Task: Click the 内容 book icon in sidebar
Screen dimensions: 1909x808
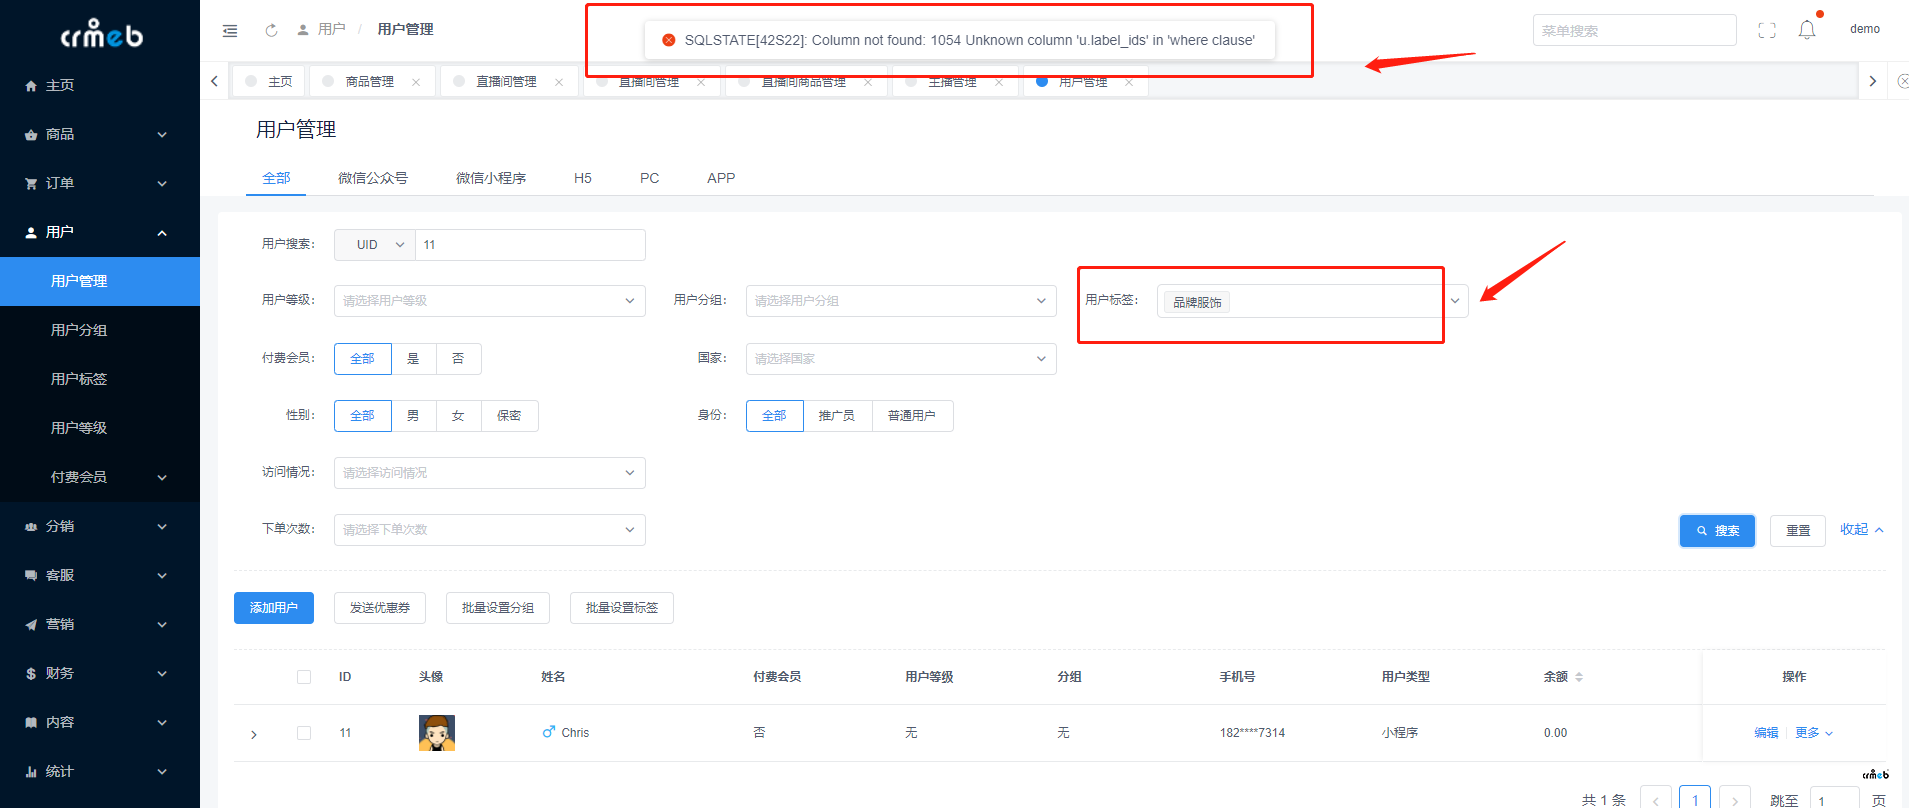Action: (31, 723)
